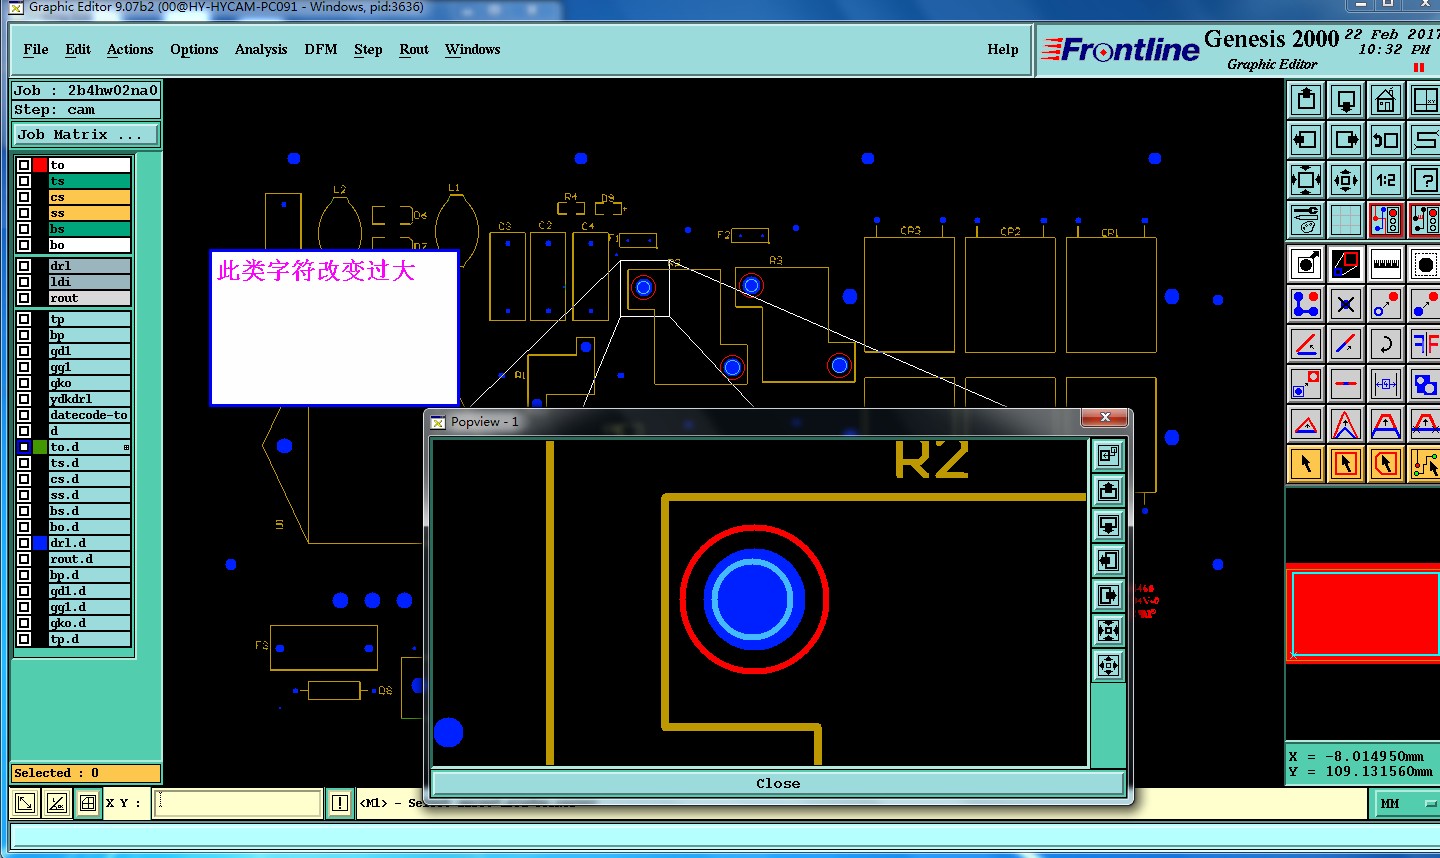Select the move feature blue-to-red dot icon
The image size is (1440, 858).
pyautogui.click(x=1386, y=304)
